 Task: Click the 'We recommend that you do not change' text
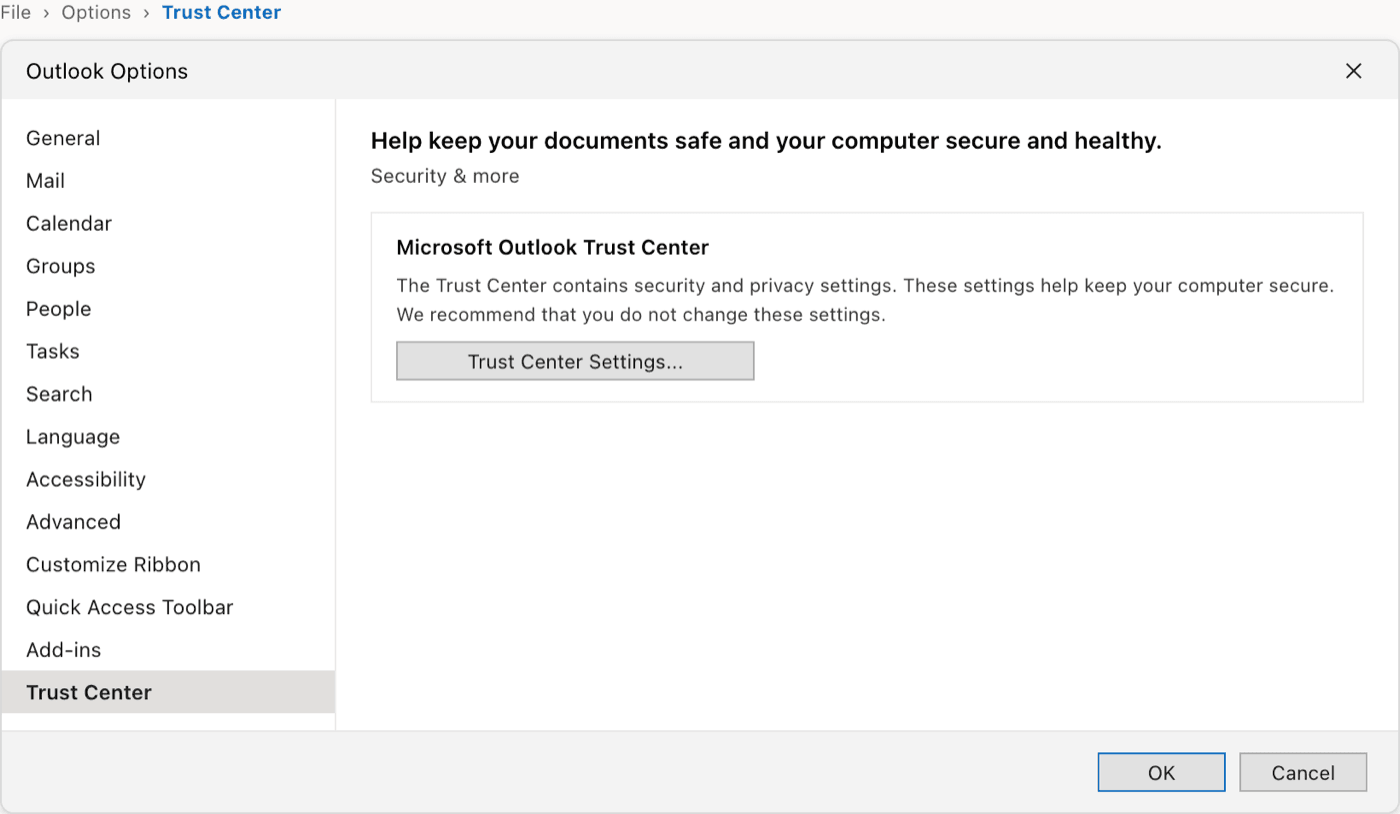[641, 315]
